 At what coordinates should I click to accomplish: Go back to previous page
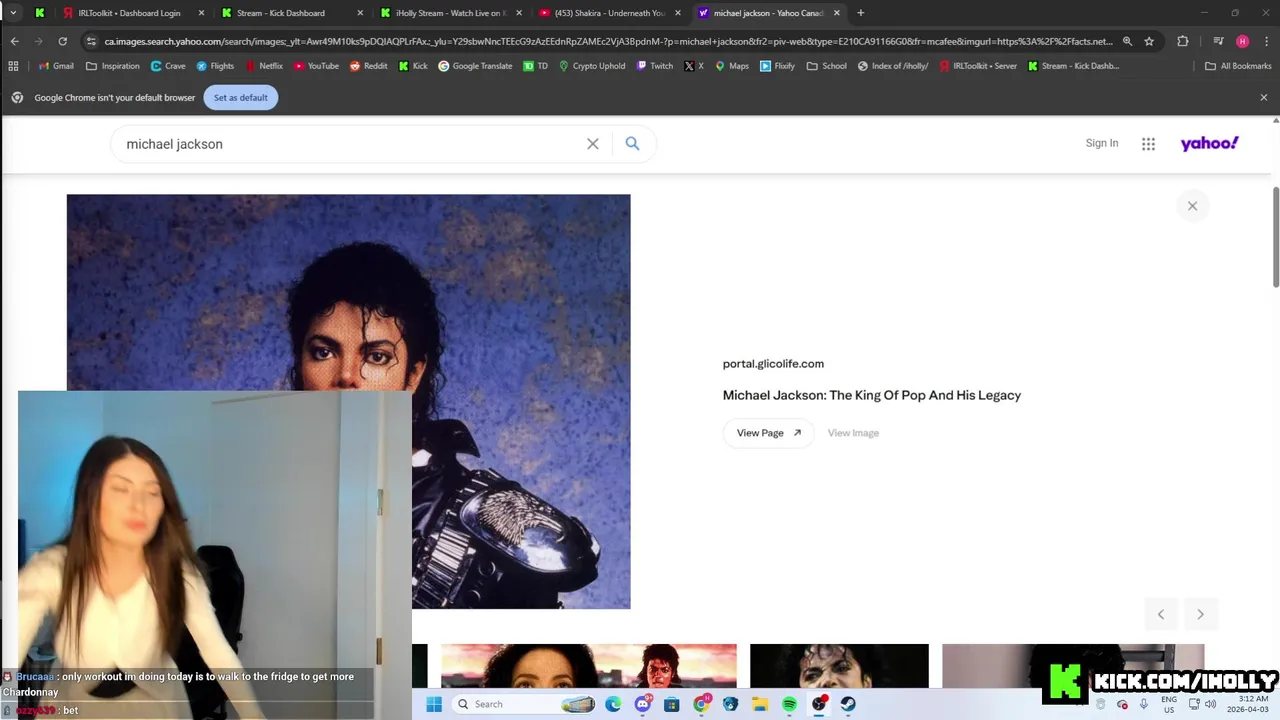tap(14, 41)
